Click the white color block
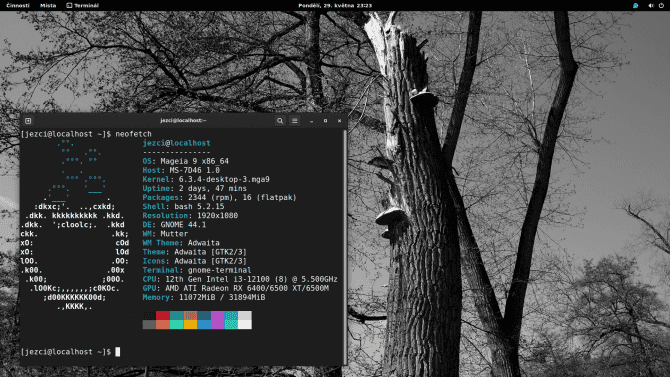The width and height of the screenshot is (670, 377). (x=245, y=324)
